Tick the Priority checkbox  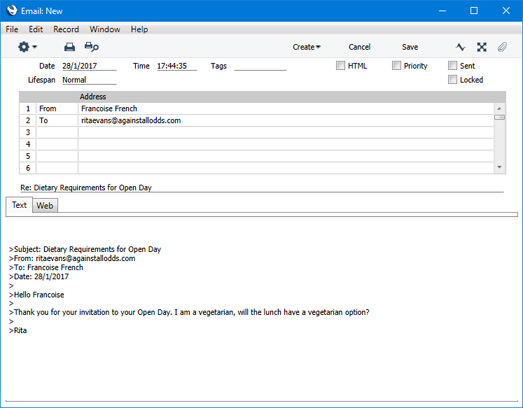396,65
